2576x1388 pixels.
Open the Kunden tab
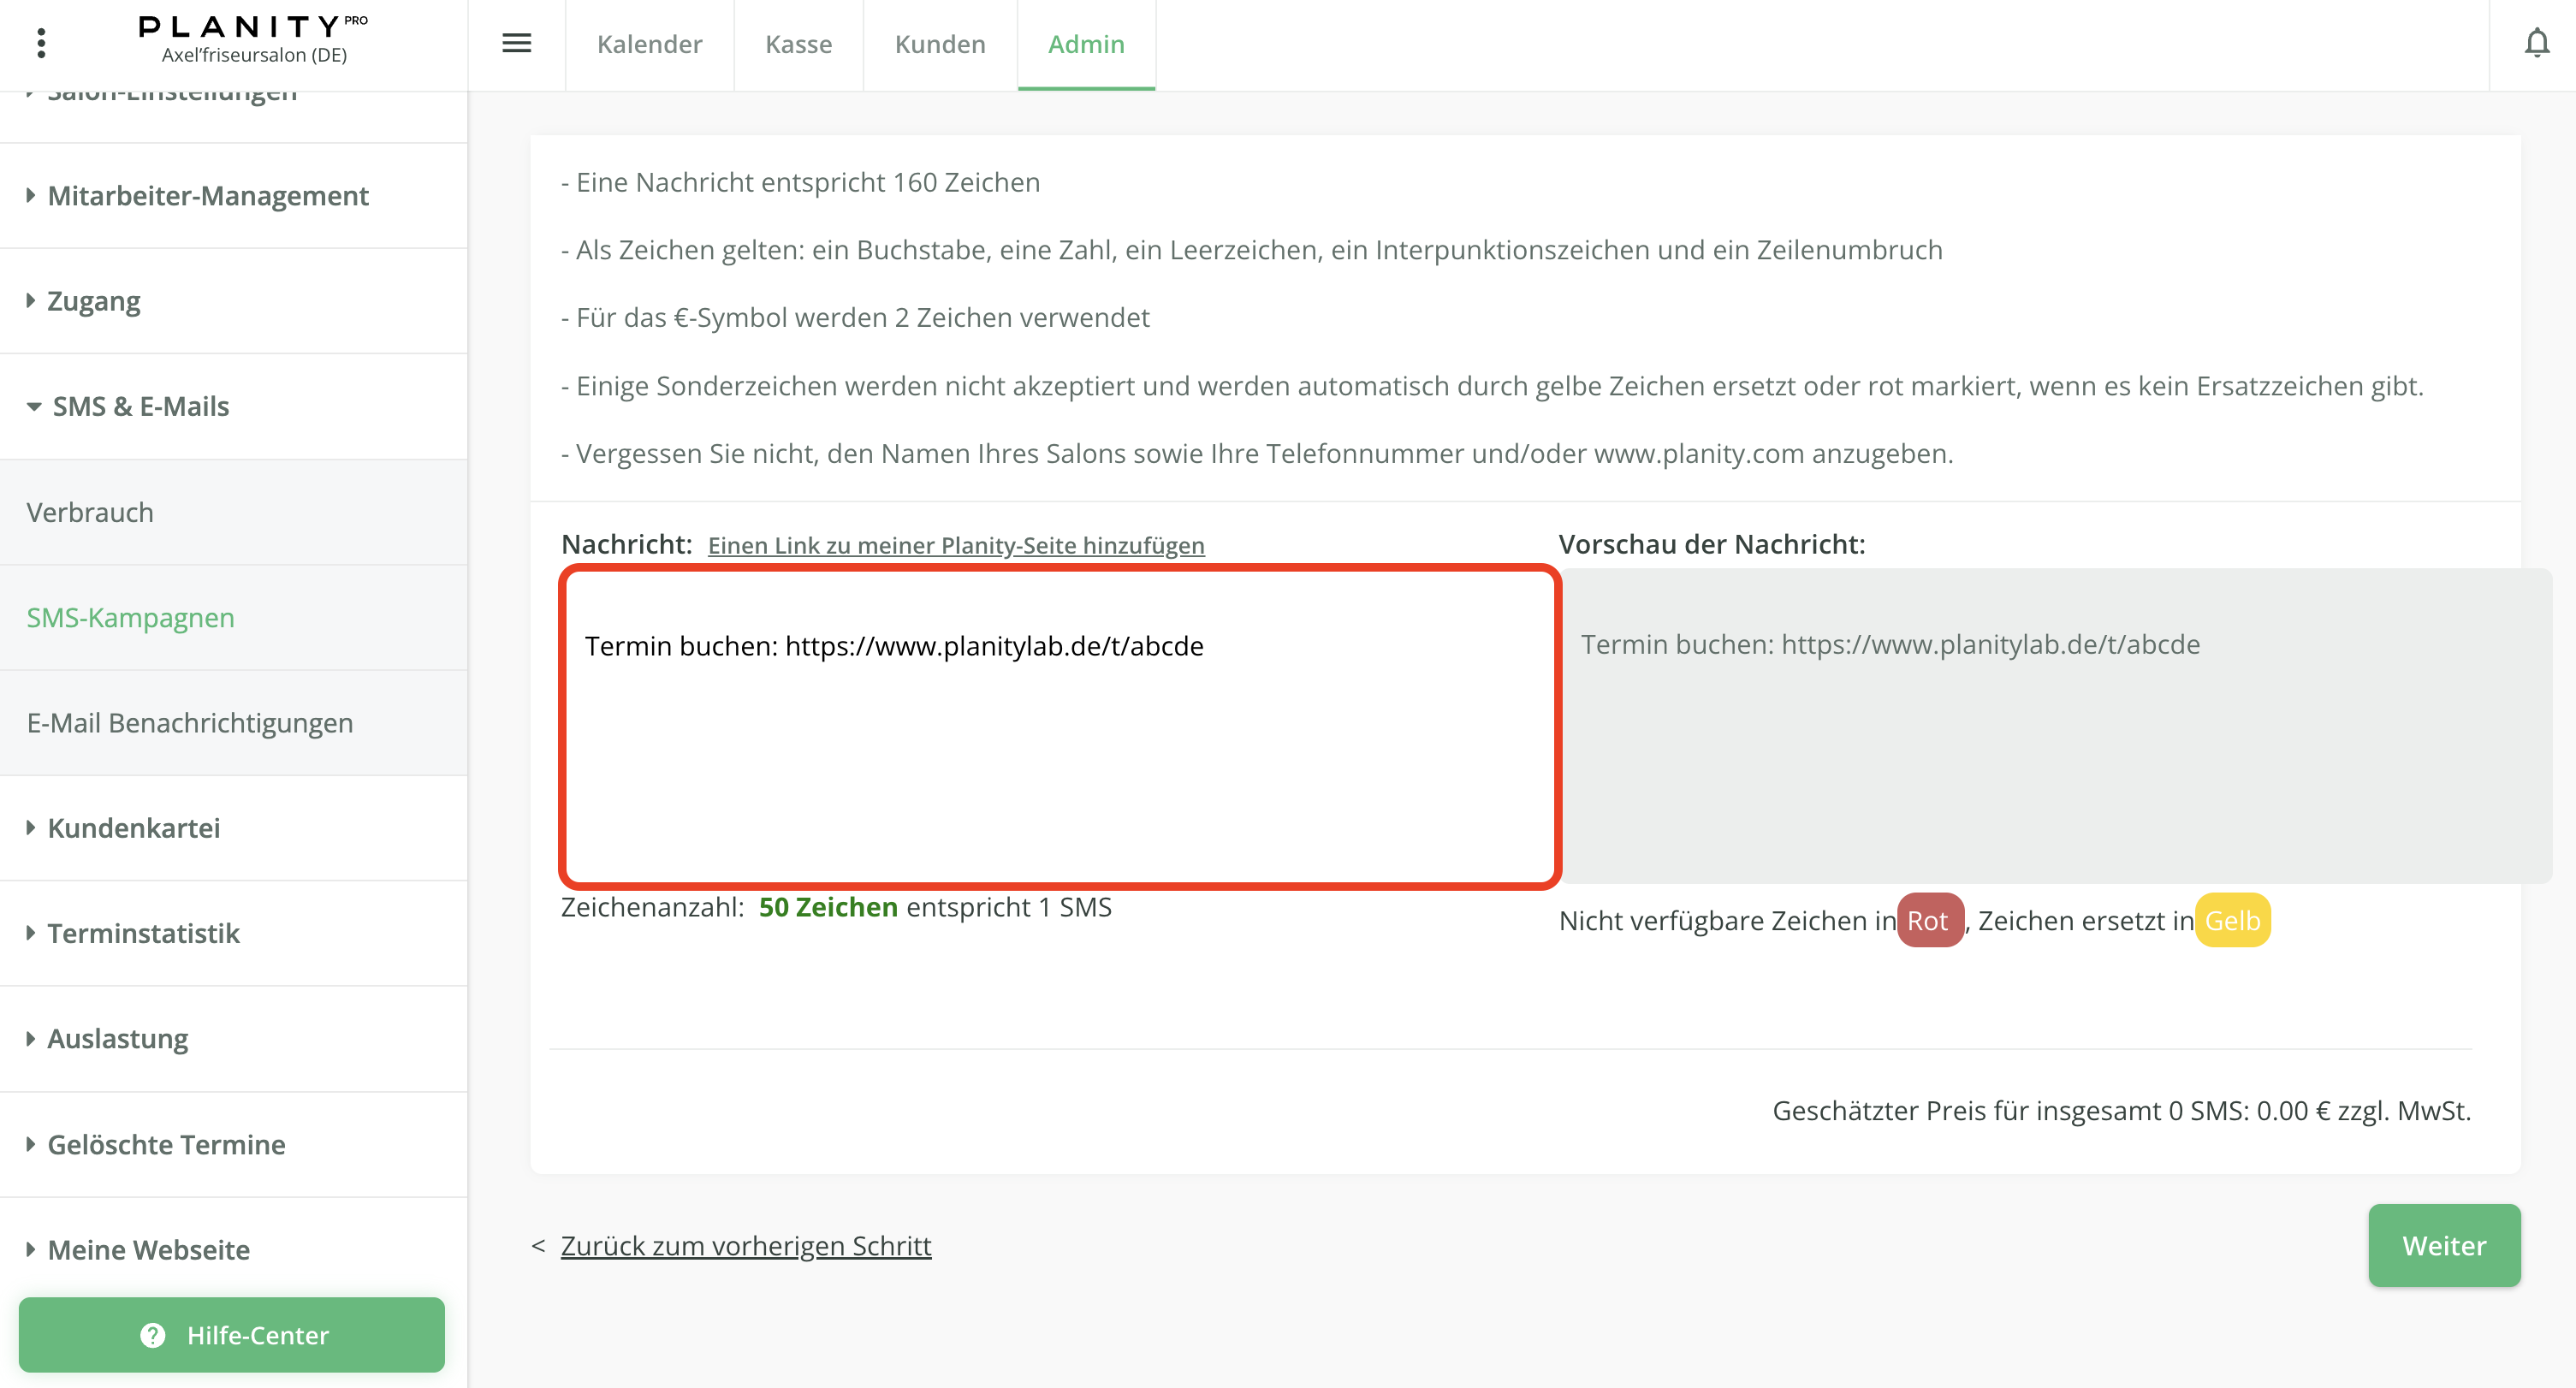click(x=940, y=44)
